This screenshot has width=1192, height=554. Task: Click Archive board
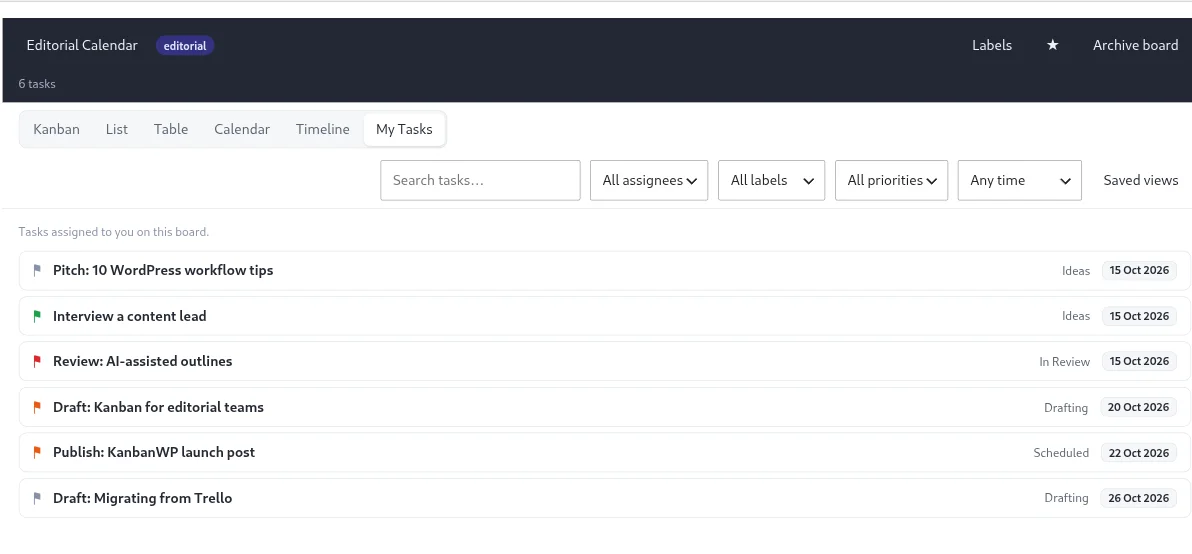pyautogui.click(x=1136, y=46)
